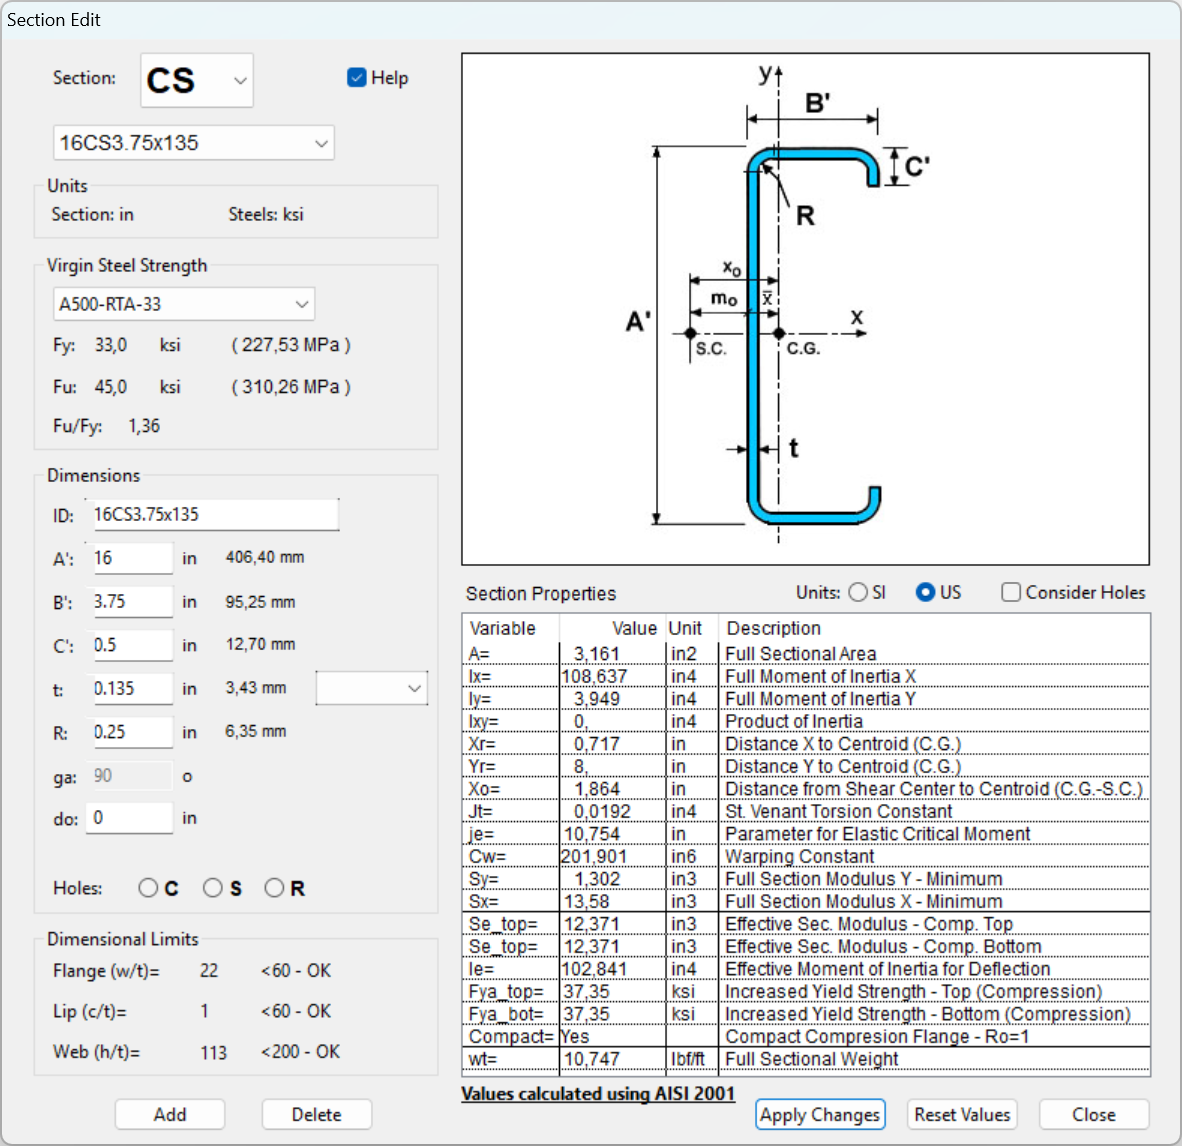Choose the S holes radio option
Screen dimensions: 1182x1146
coord(212,888)
